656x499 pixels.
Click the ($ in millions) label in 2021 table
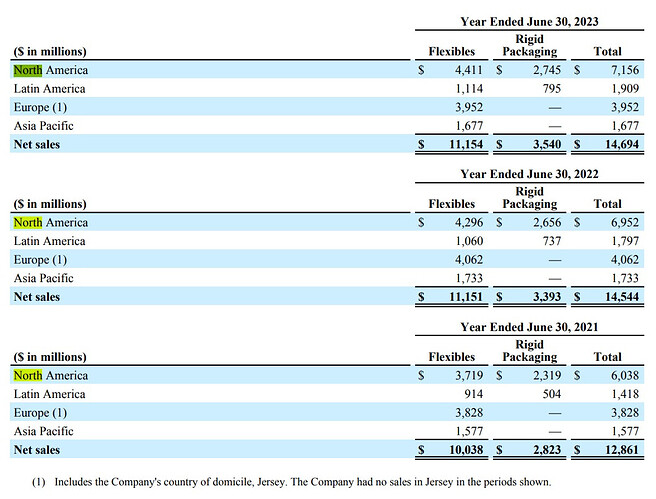tap(50, 357)
